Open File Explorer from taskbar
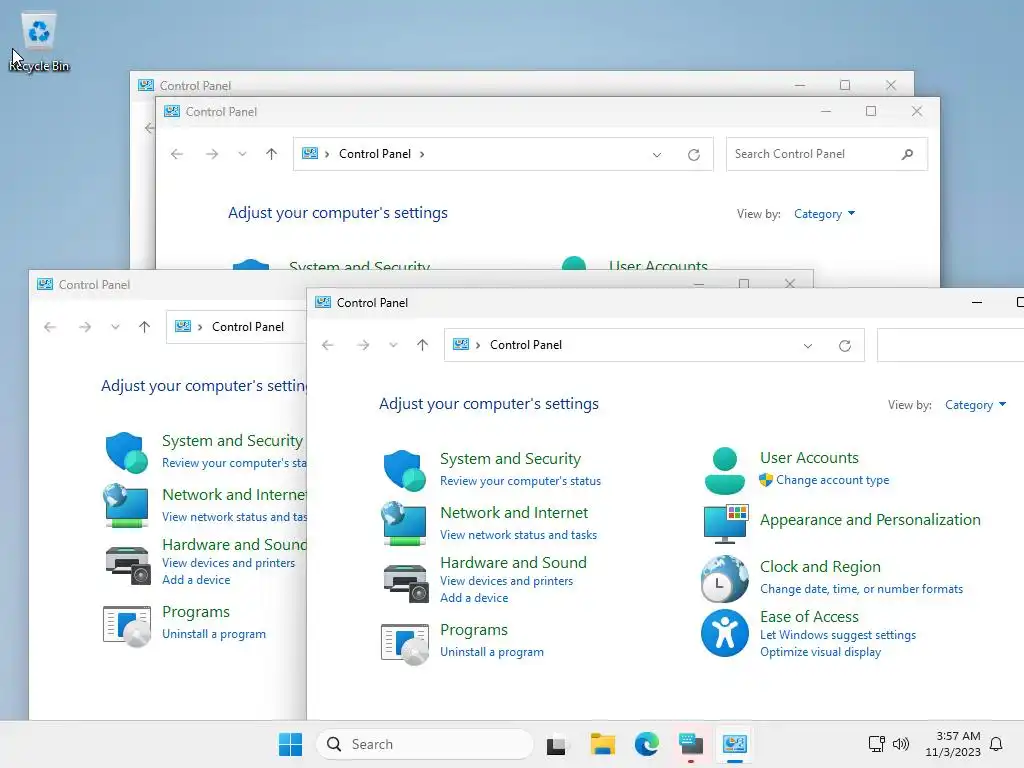1024x768 pixels. (602, 744)
